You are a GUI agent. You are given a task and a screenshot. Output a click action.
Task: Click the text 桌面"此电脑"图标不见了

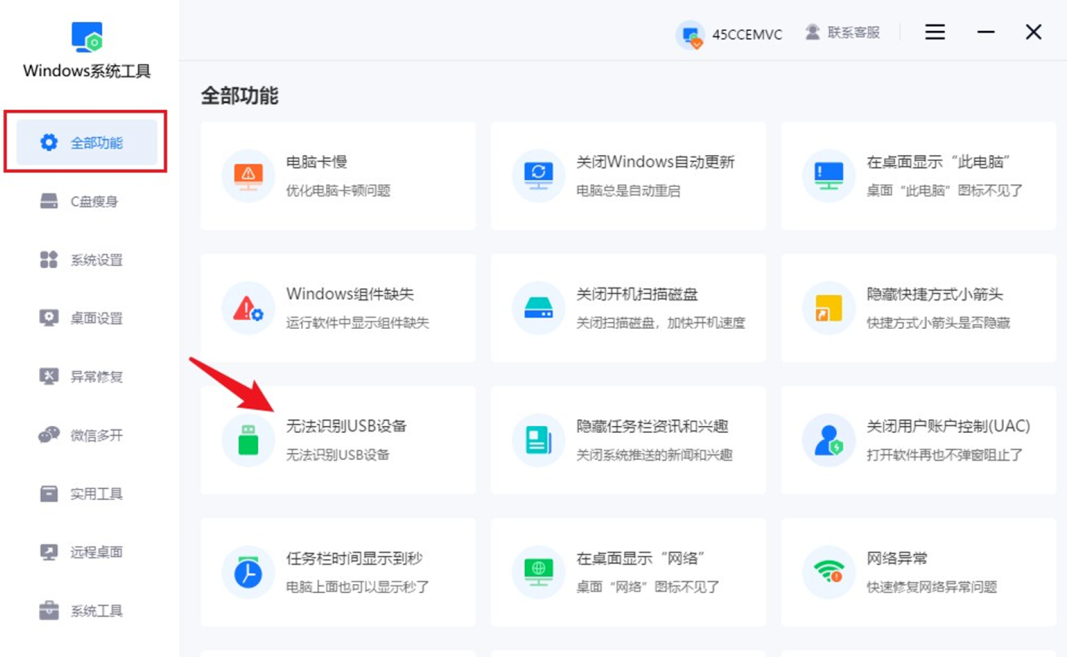coord(945,191)
